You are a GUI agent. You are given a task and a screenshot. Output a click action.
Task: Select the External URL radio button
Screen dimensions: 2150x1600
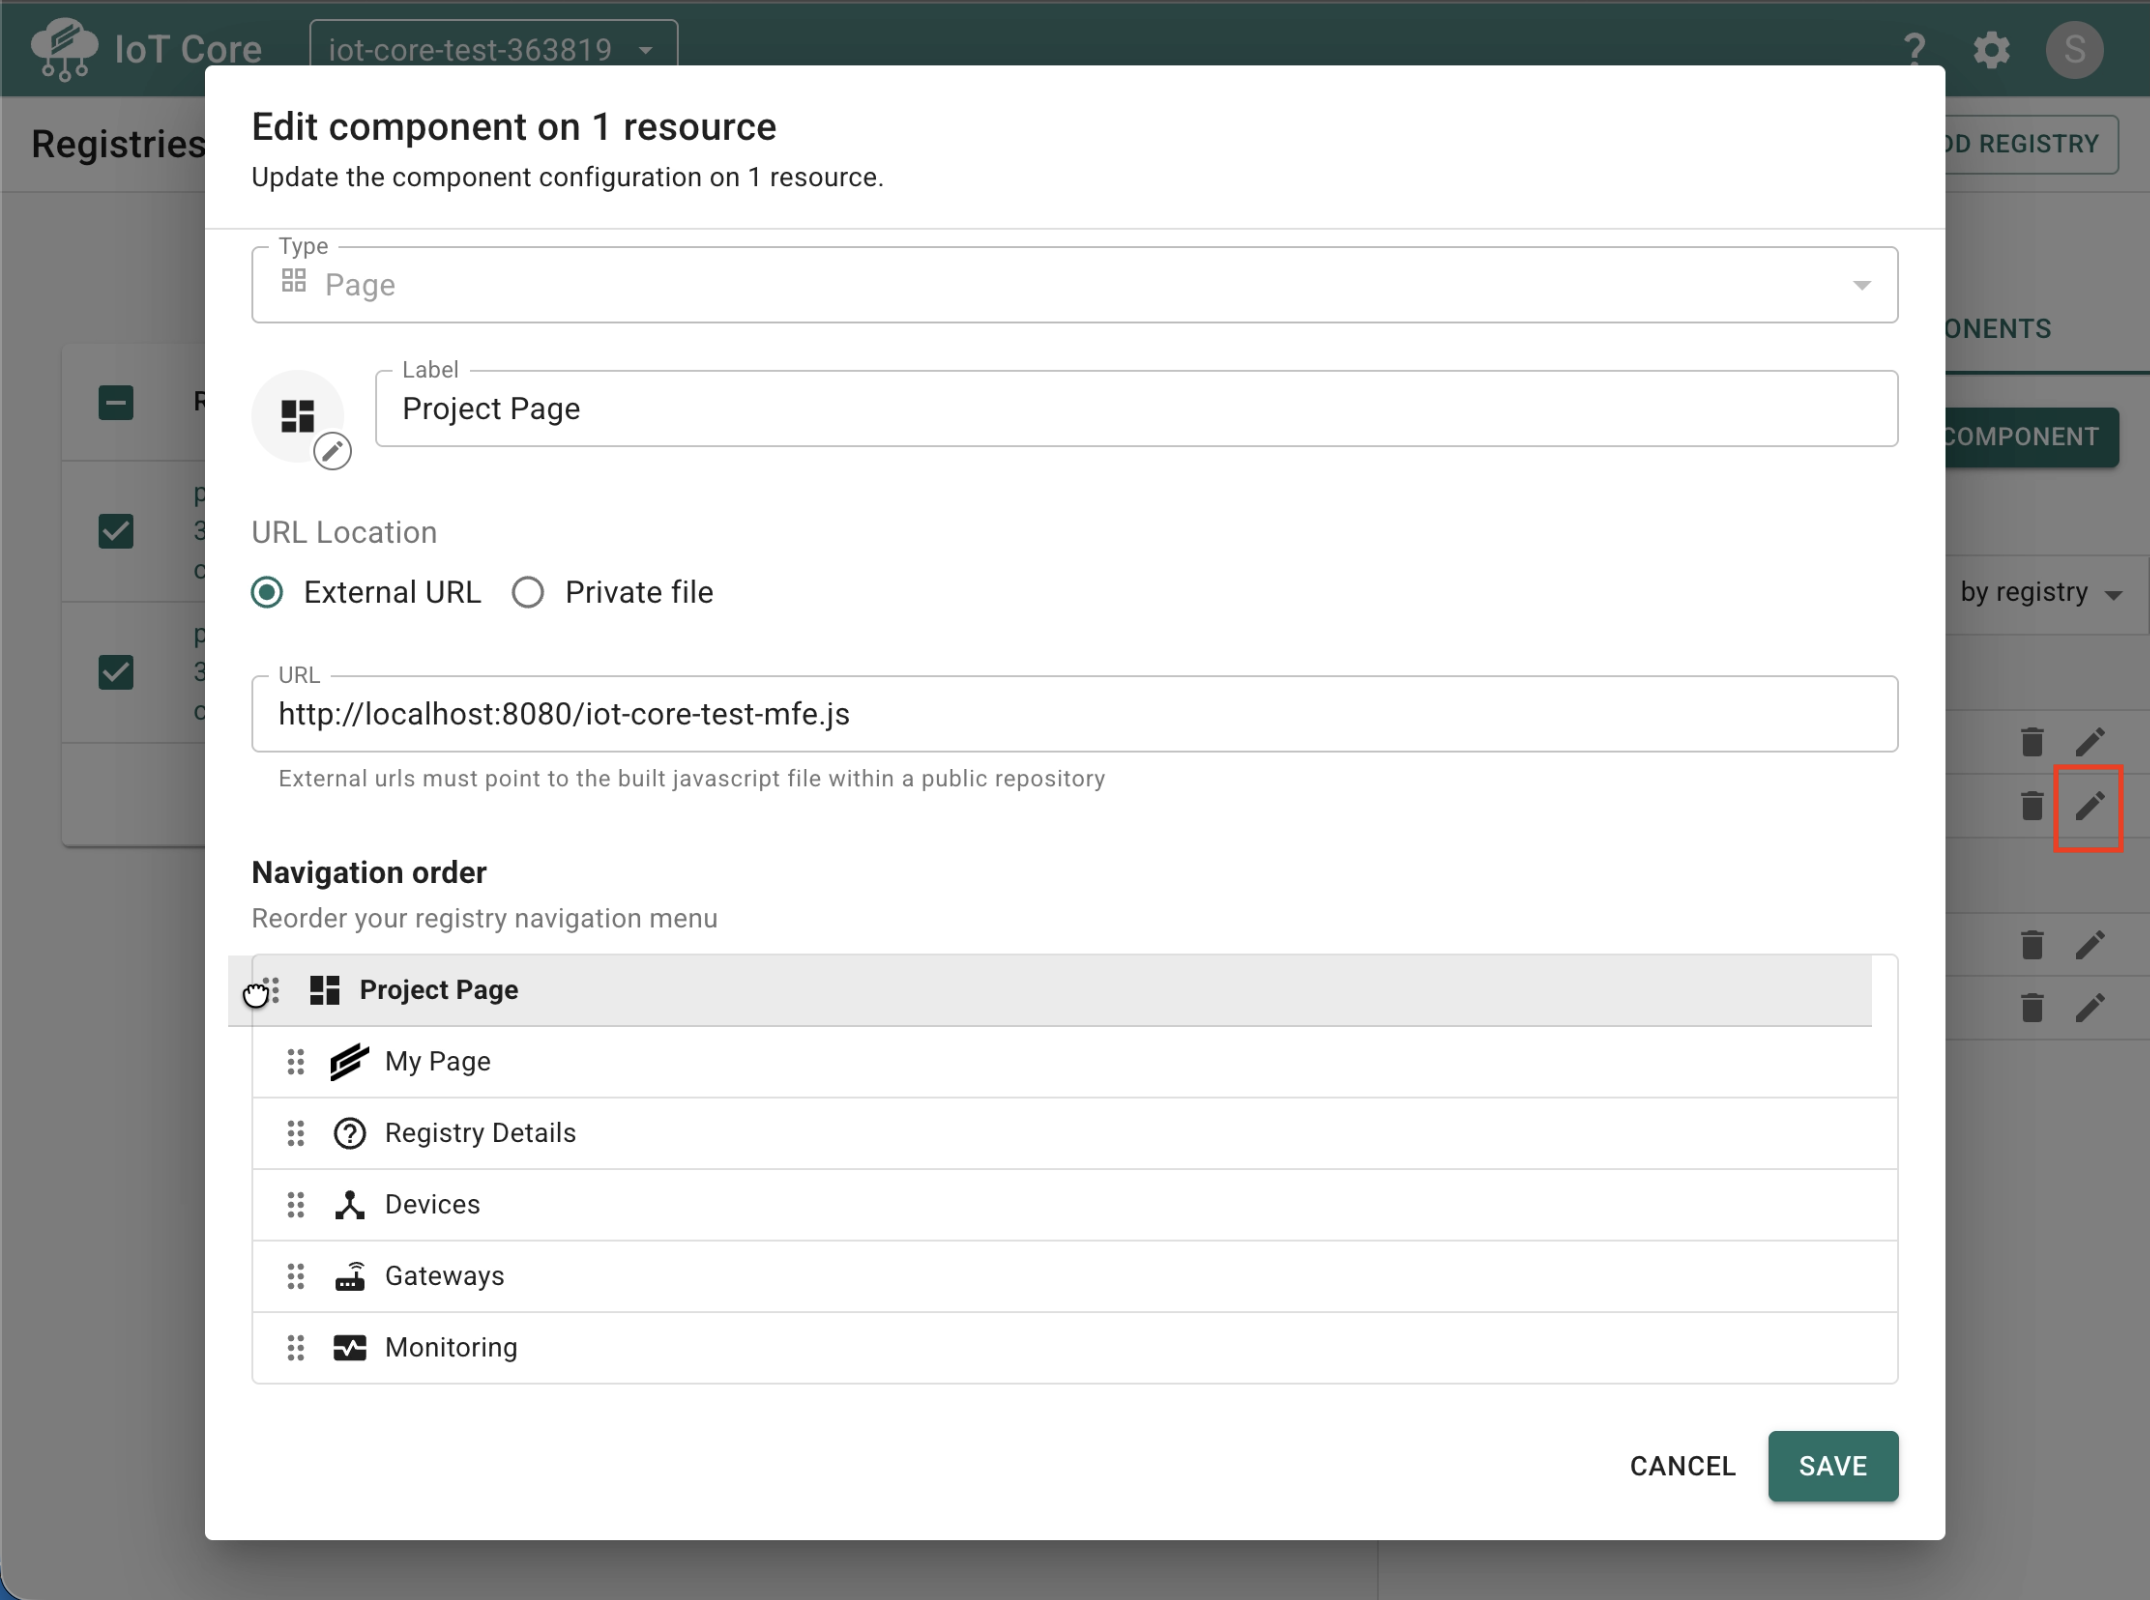coord(267,592)
